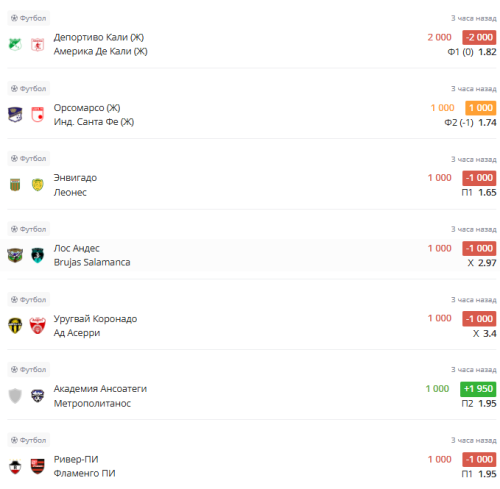Screen dimensions: 500x489
Task: Click the Brujas Salamanca team logo
Action: [x=37, y=255]
